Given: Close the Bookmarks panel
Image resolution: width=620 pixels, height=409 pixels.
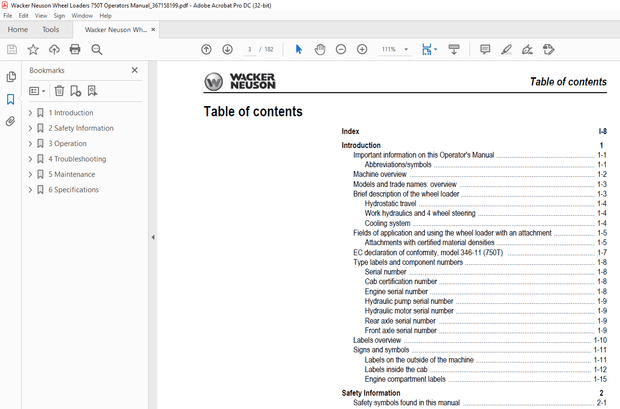Looking at the screenshot, I should pyautogui.click(x=134, y=70).
